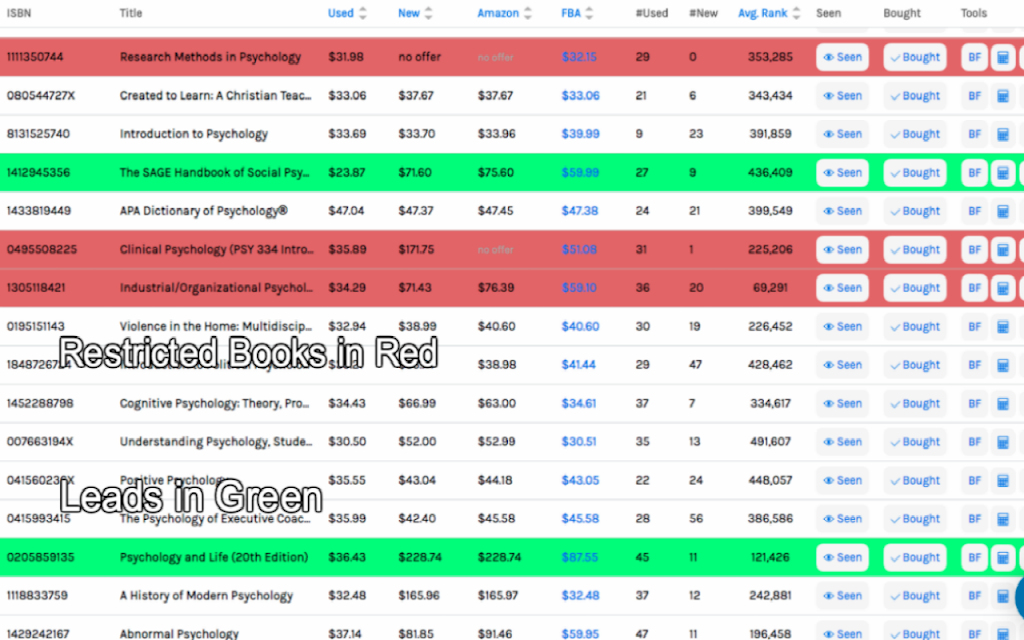Open calculator for Psychology and Life row
Screen dimensions: 1024x640
(x=1002, y=558)
